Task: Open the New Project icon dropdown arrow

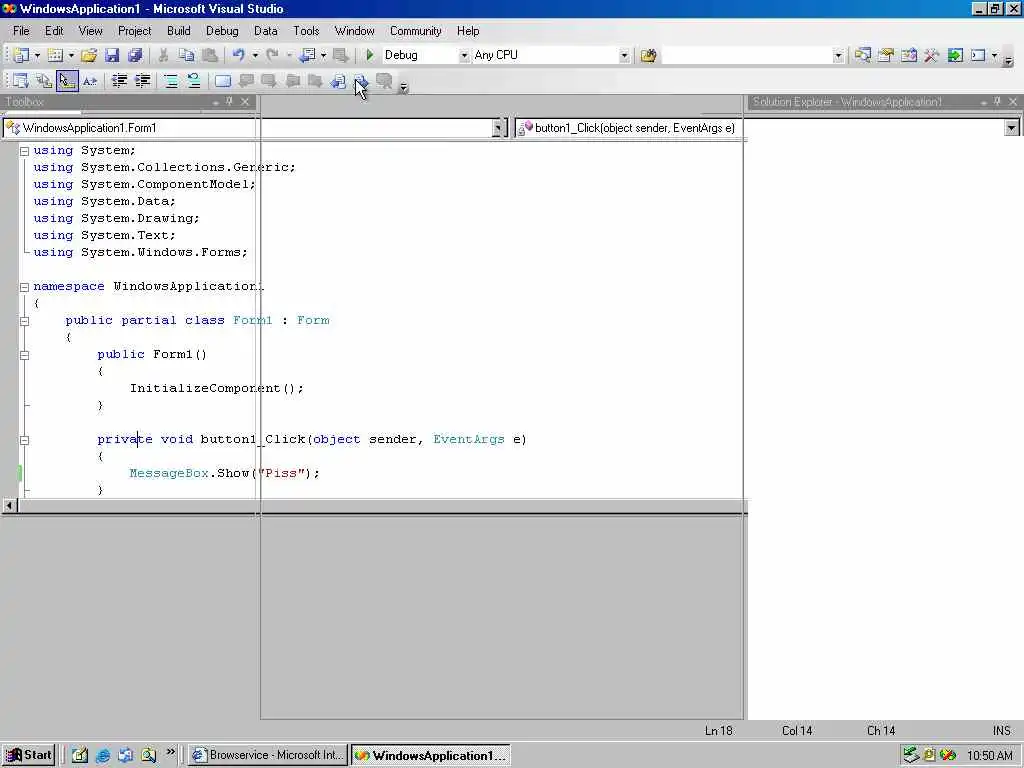Action: (37, 56)
